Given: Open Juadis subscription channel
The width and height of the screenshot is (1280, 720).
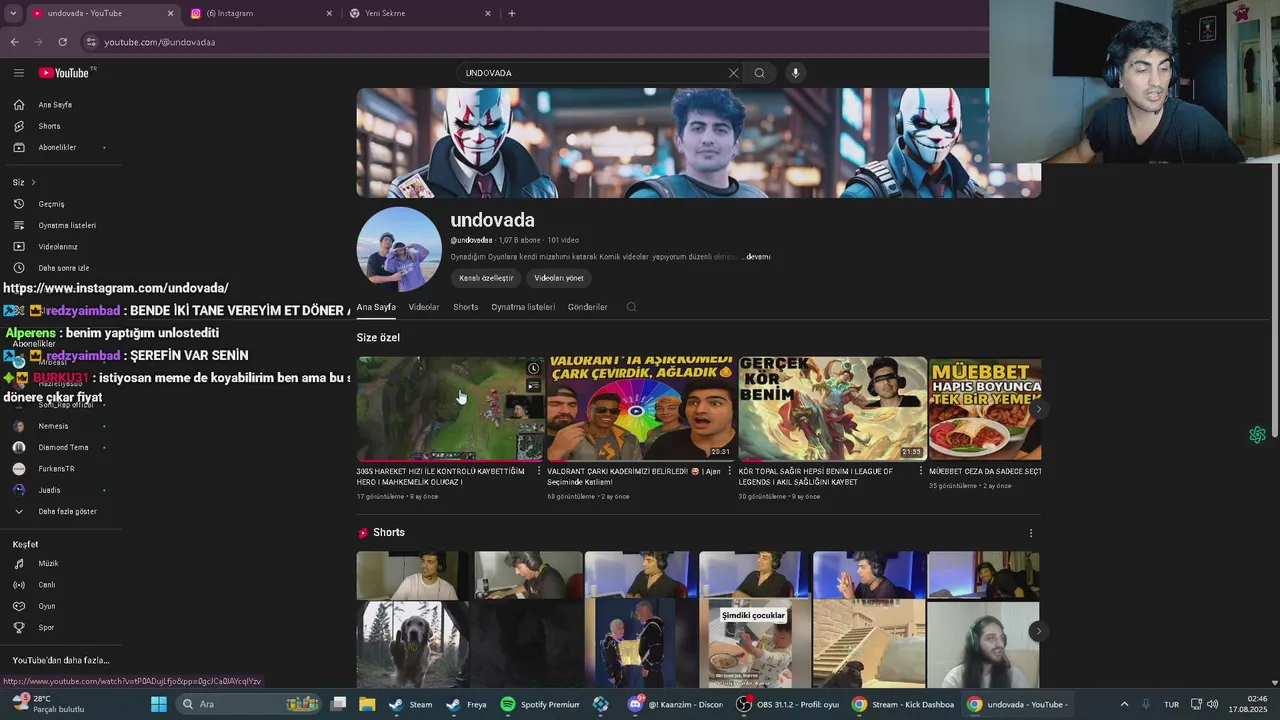Looking at the screenshot, I should [x=49, y=490].
